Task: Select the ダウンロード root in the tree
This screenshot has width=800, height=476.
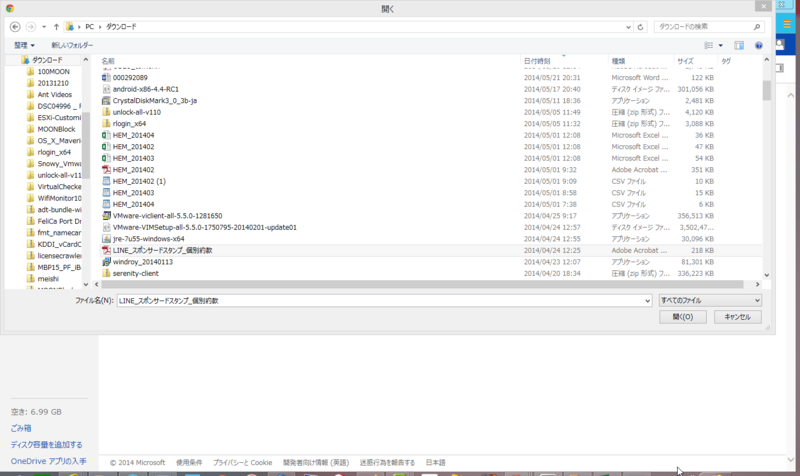Action: (x=47, y=60)
